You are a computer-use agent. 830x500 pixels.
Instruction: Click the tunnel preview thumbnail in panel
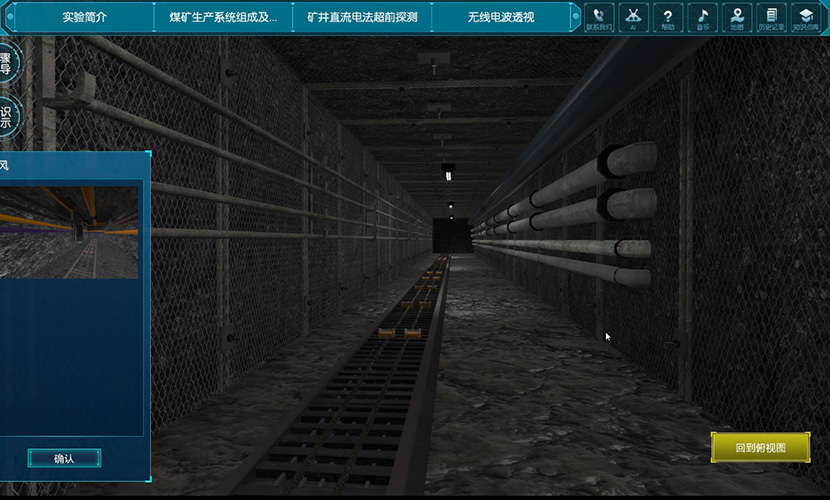[x=68, y=232]
